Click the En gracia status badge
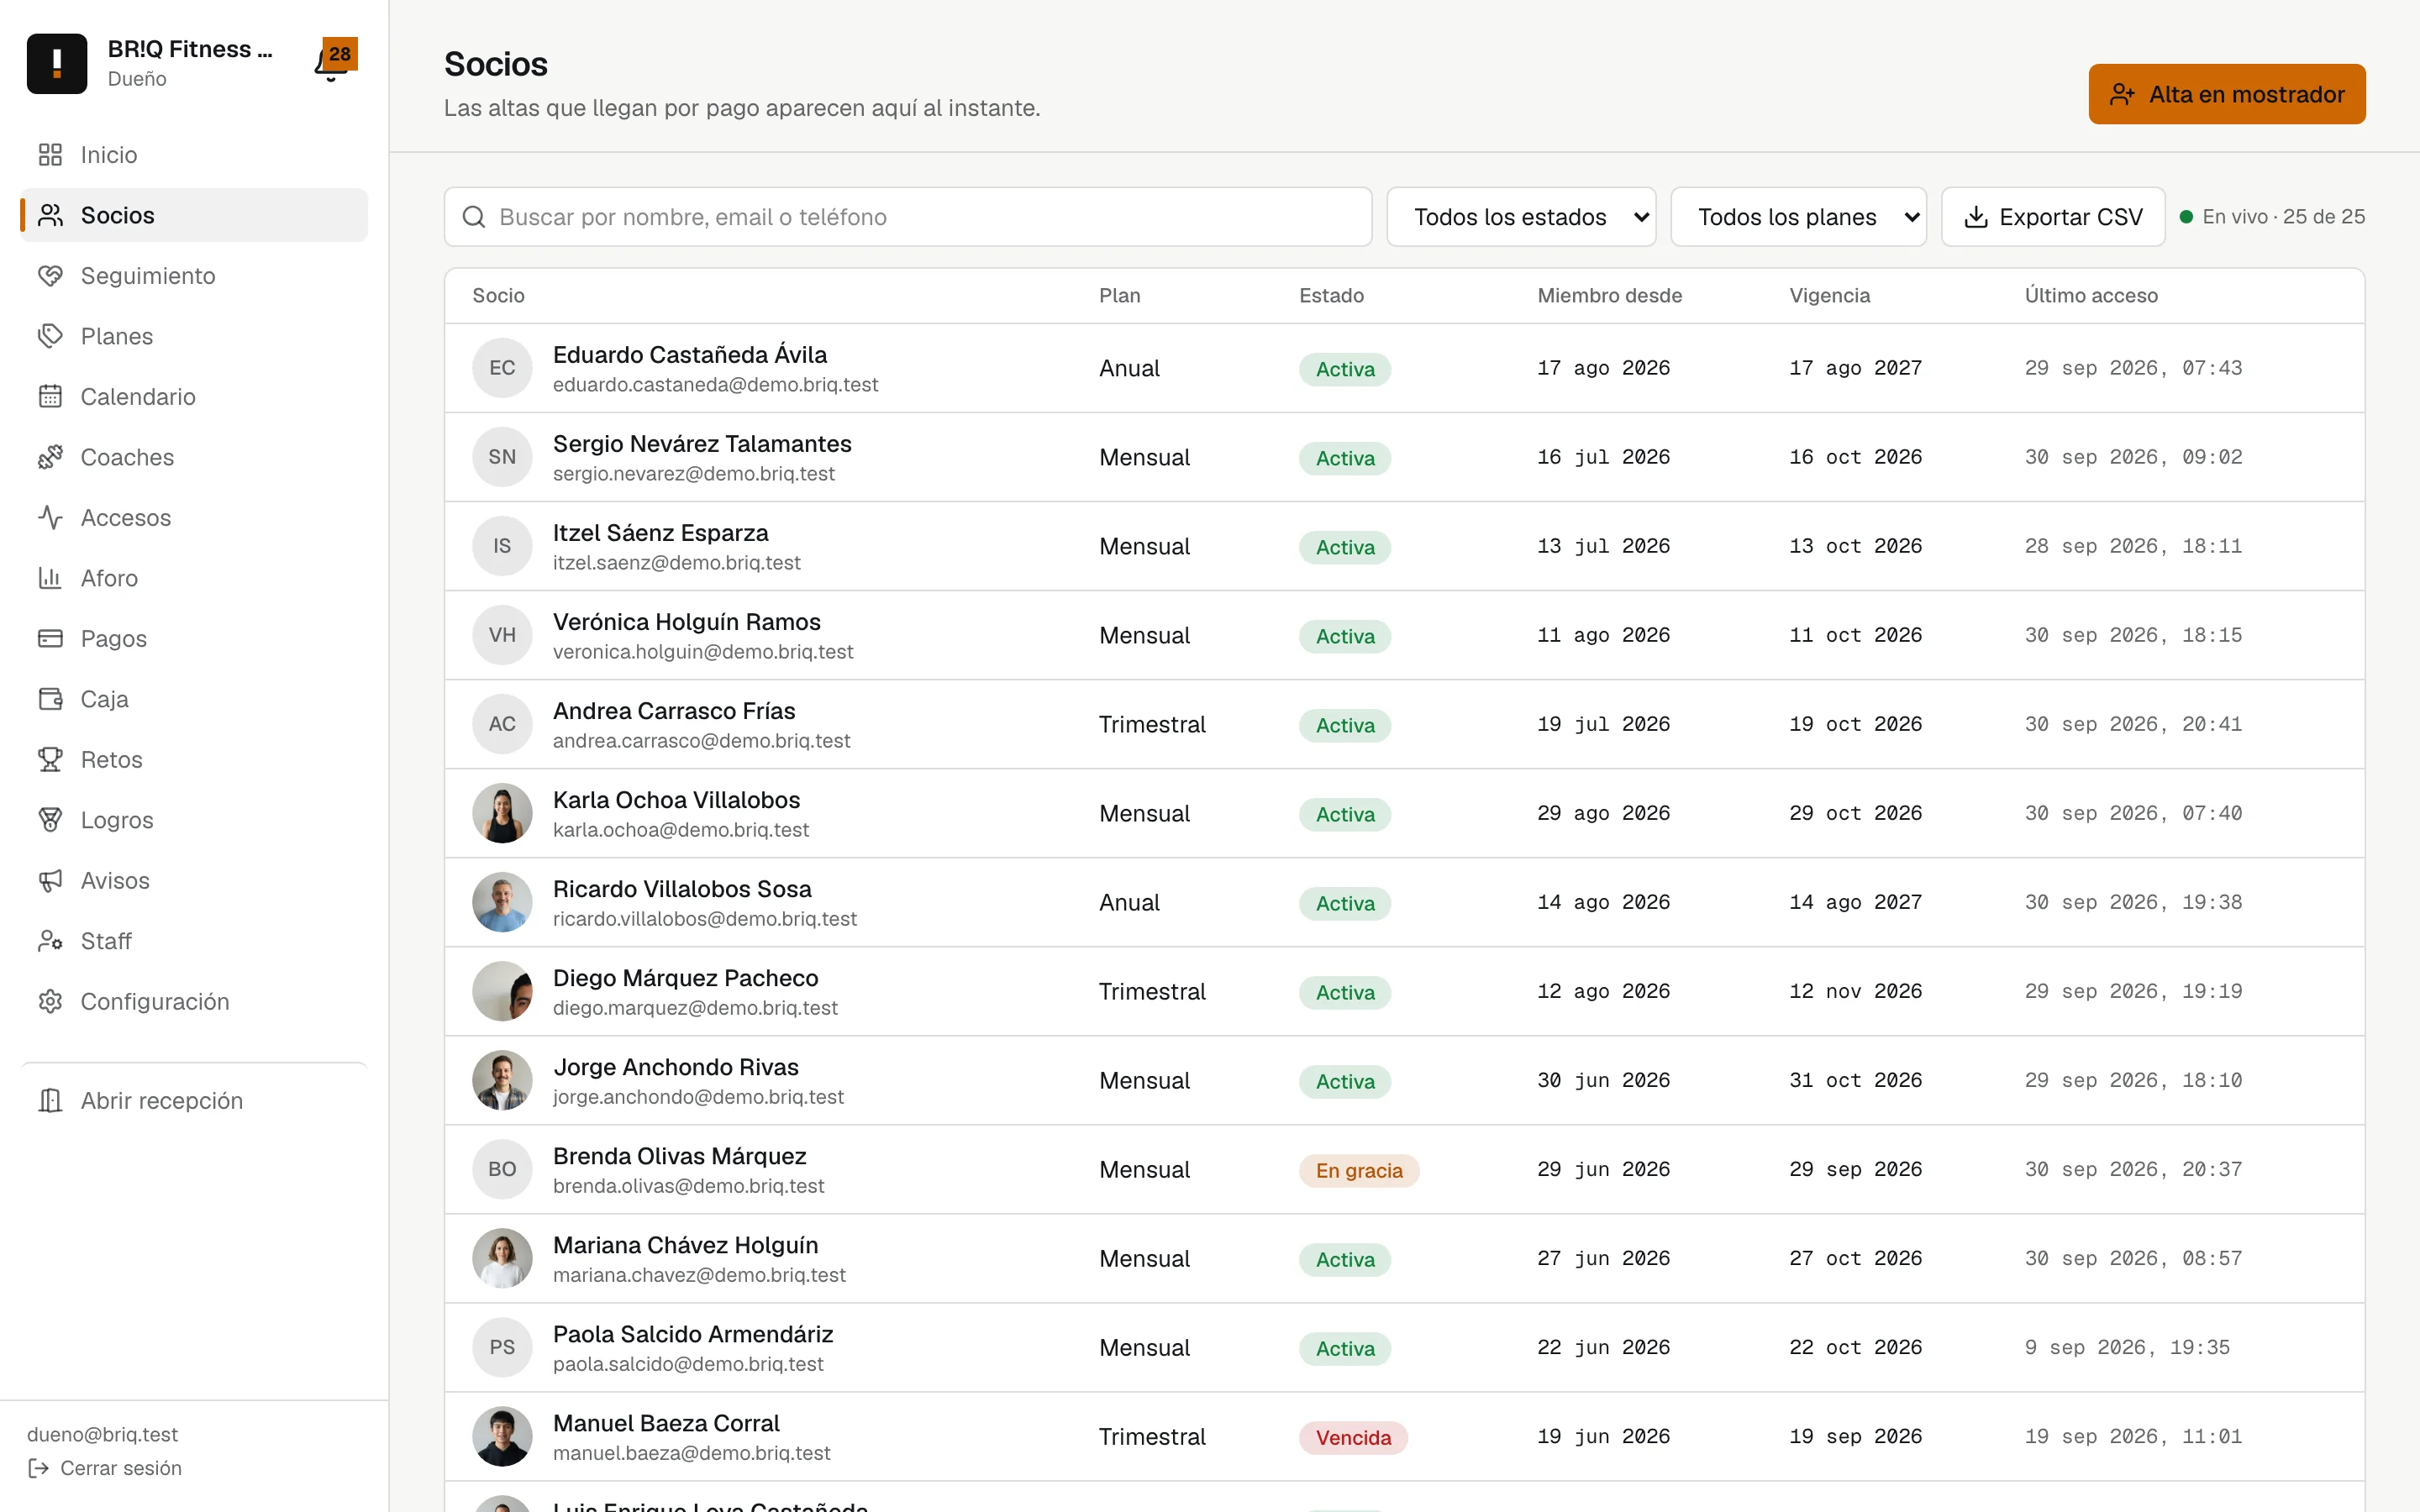Image resolution: width=2420 pixels, height=1512 pixels. point(1359,1170)
